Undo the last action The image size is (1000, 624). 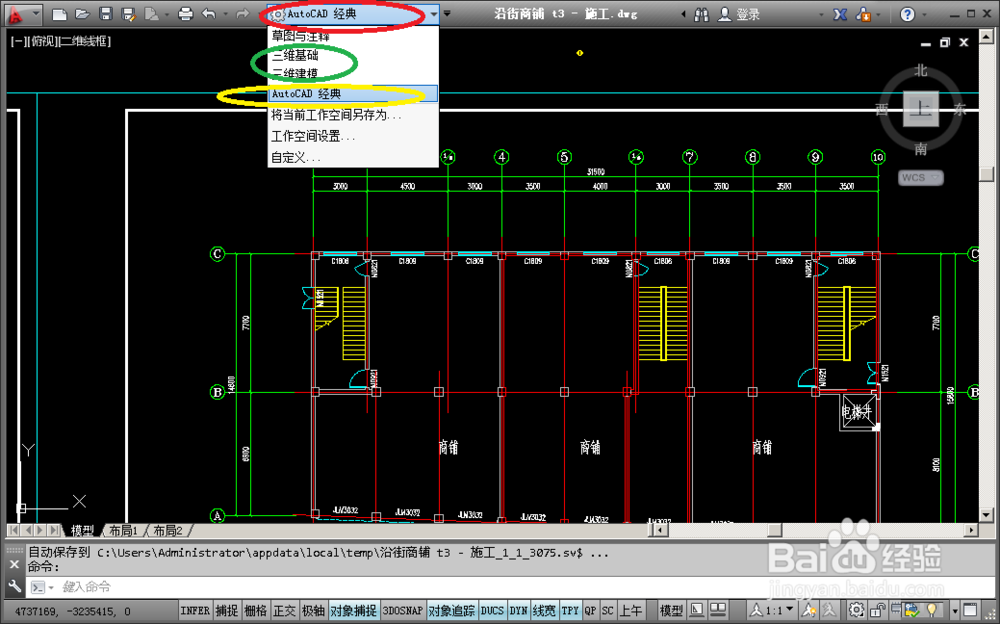click(x=209, y=14)
